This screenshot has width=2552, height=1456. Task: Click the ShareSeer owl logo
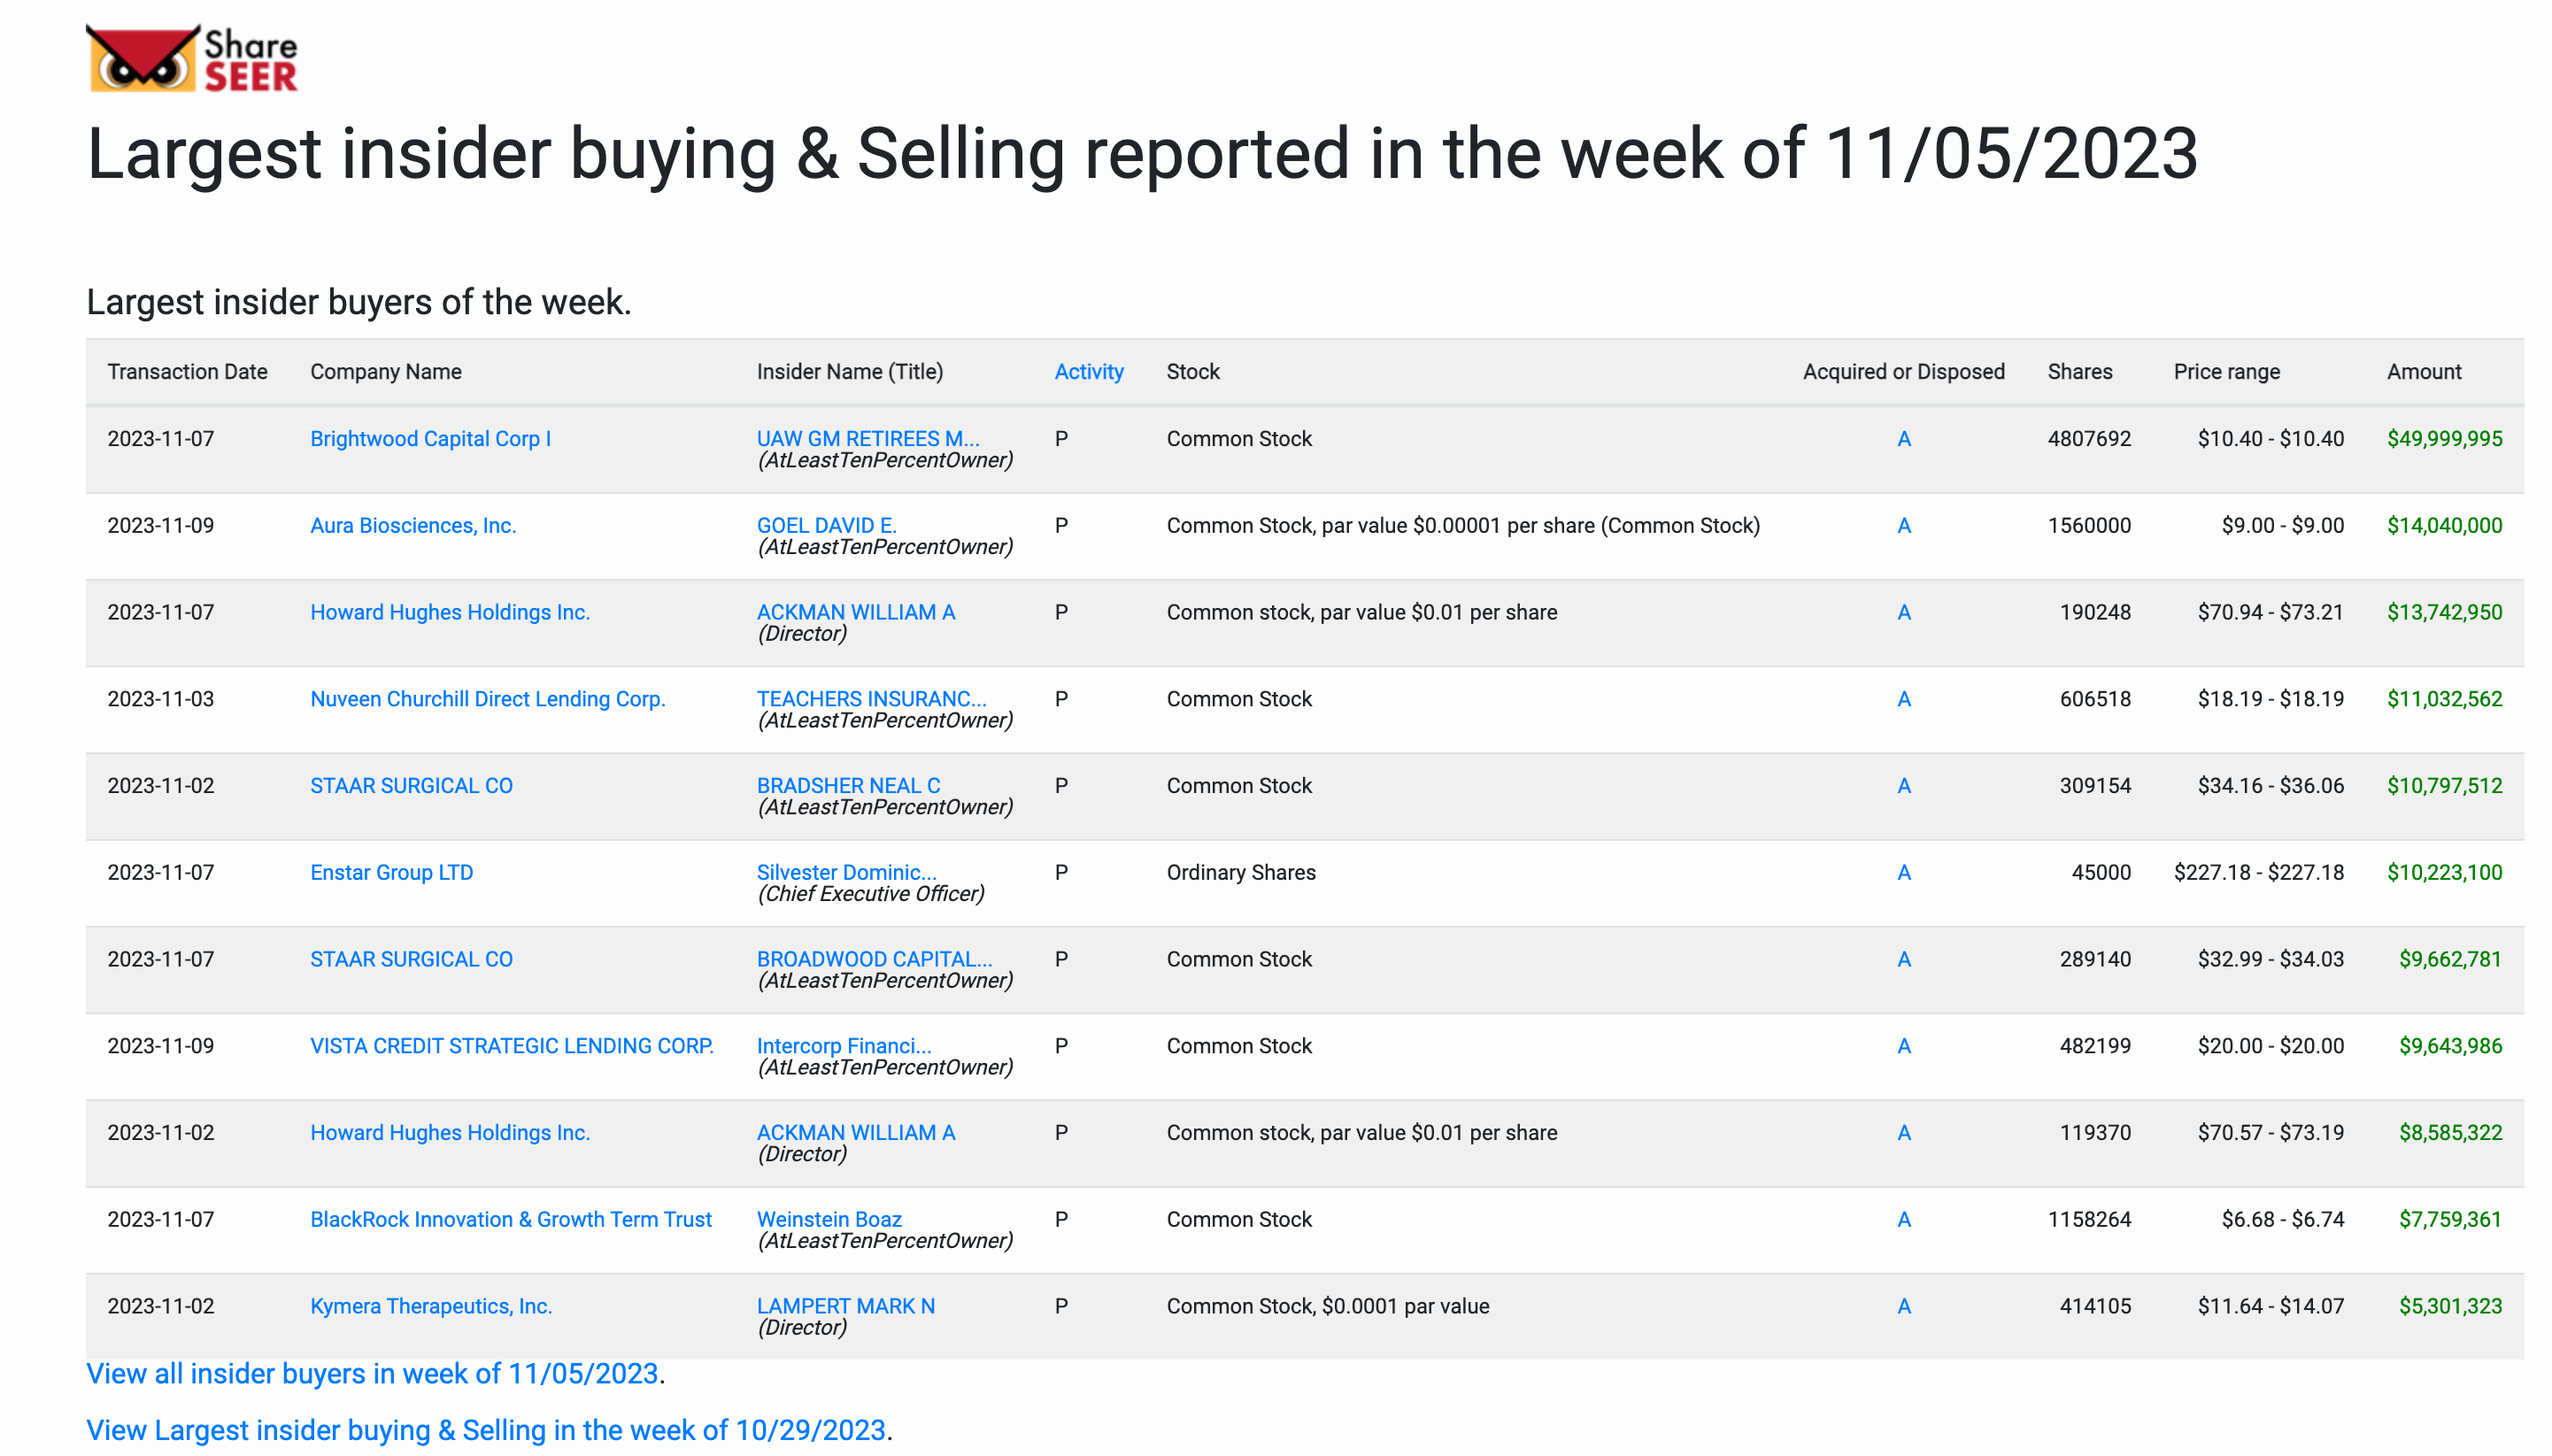[192, 59]
